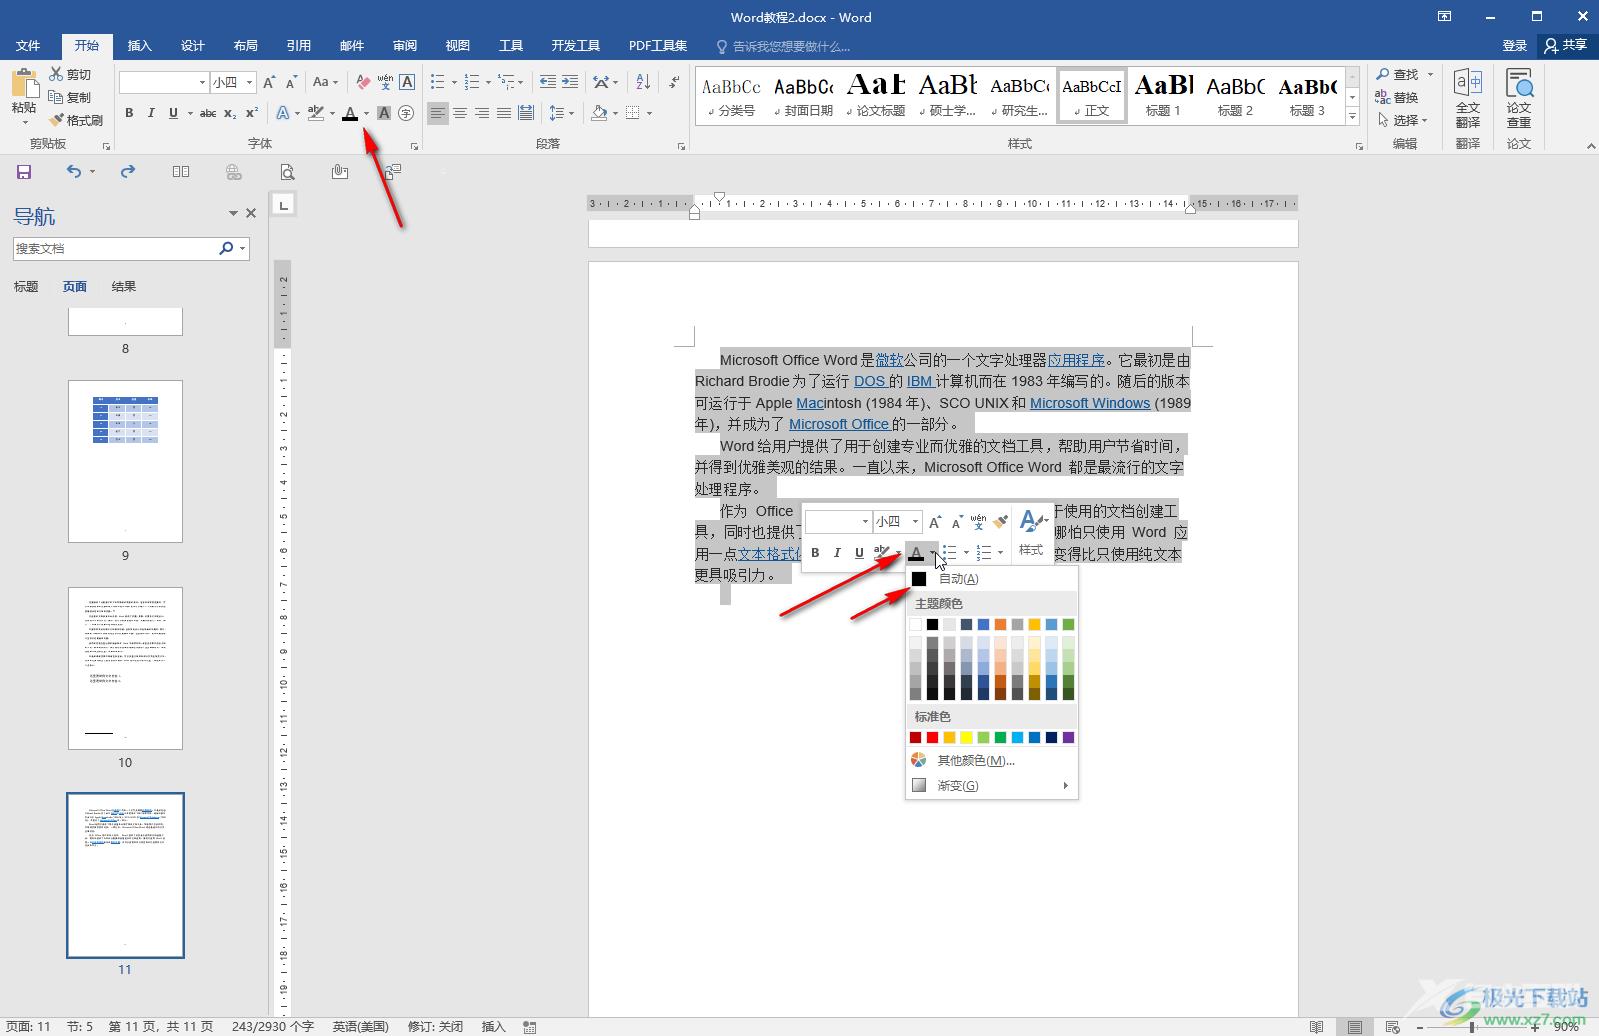Expand the Gradient (渐变) submenu
Screen dimensions: 1599x1036
991,786
